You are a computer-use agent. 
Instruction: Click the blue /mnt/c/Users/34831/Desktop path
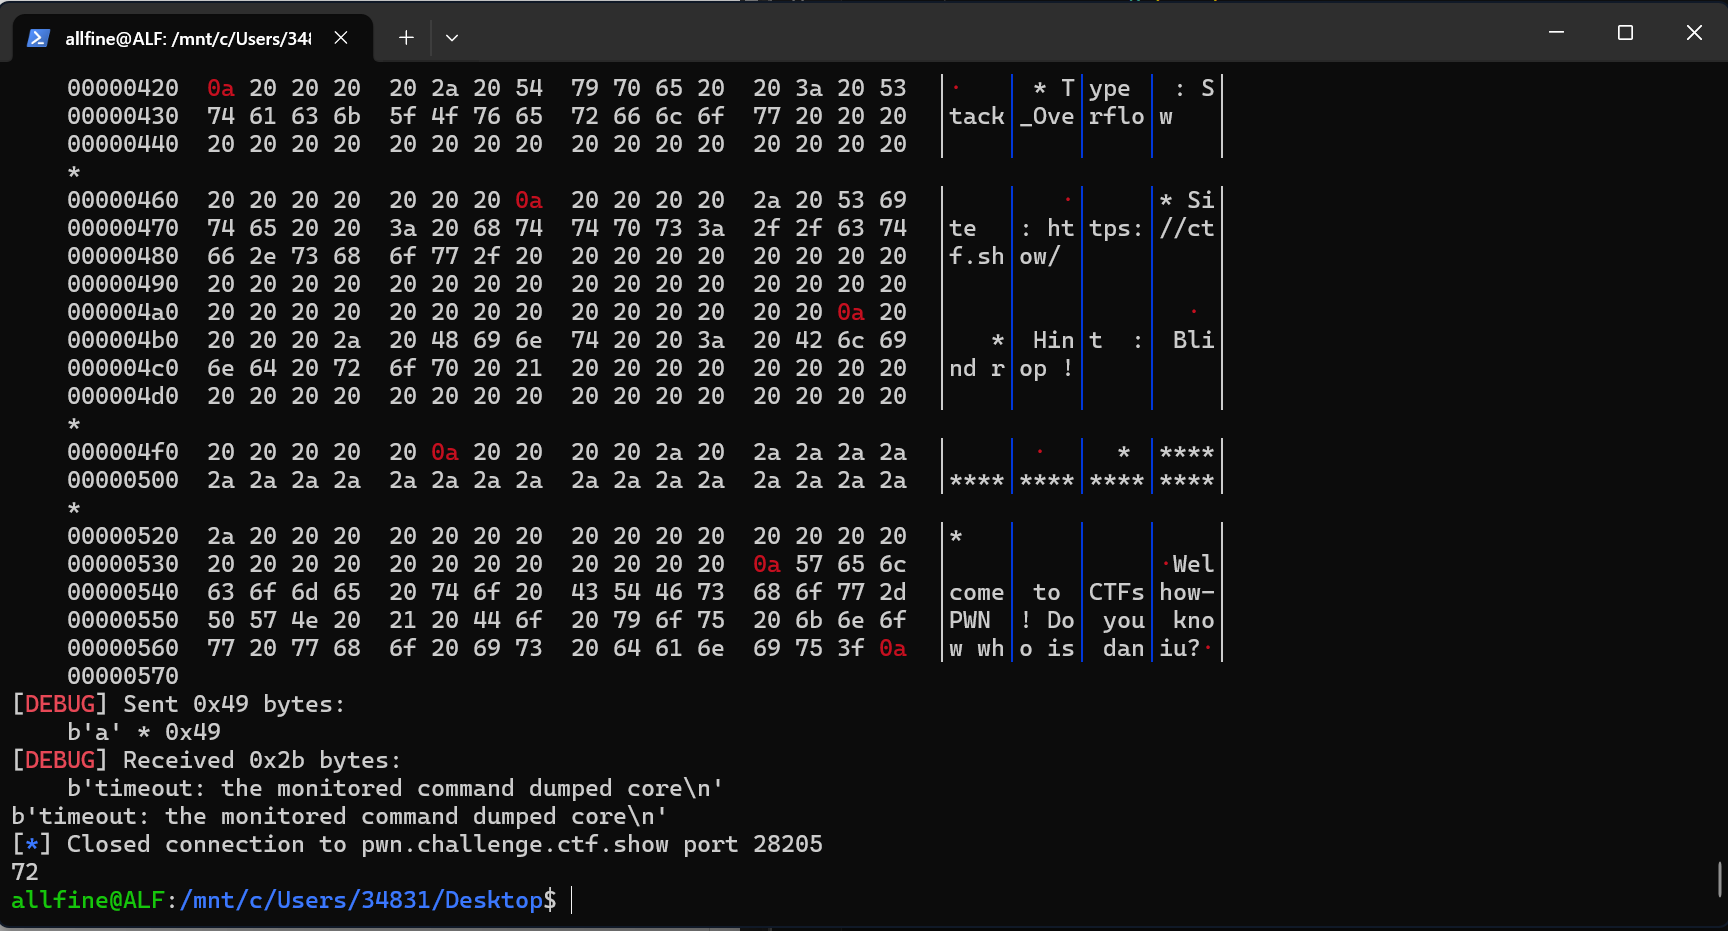point(361,900)
